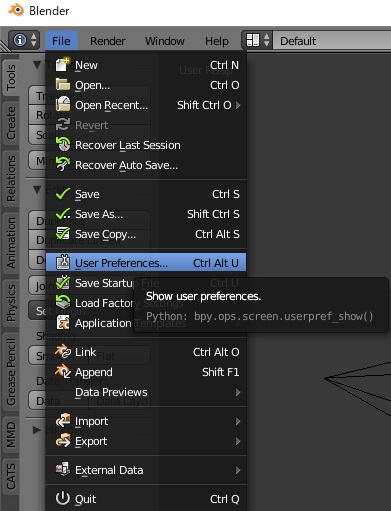Open the Render menu
The height and width of the screenshot is (511, 391).
(108, 41)
